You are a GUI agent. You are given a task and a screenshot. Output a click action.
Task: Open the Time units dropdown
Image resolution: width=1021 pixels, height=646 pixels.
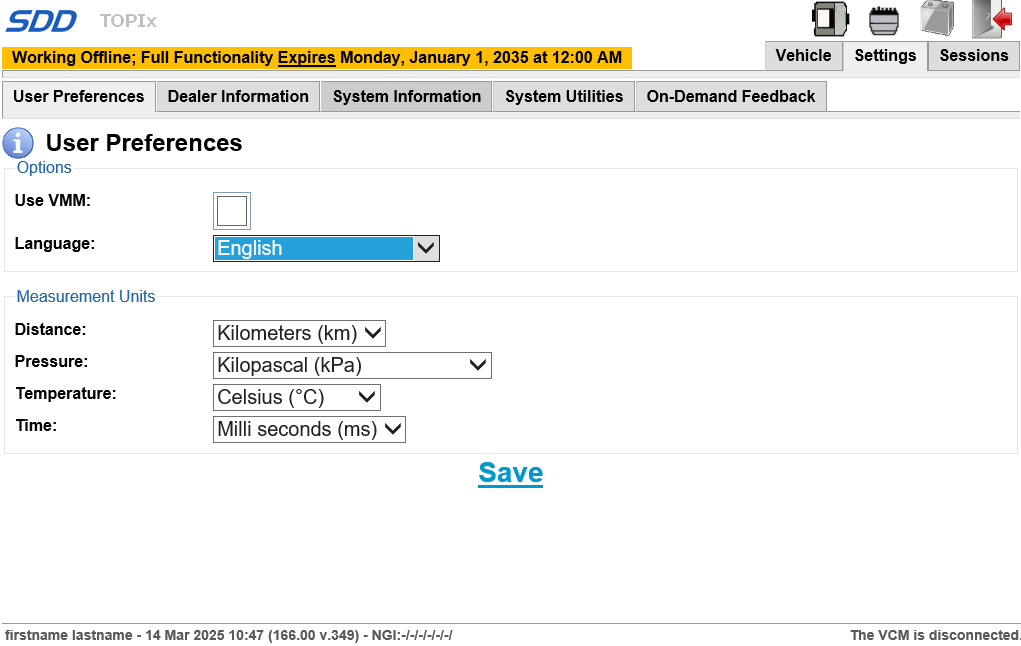pos(309,429)
